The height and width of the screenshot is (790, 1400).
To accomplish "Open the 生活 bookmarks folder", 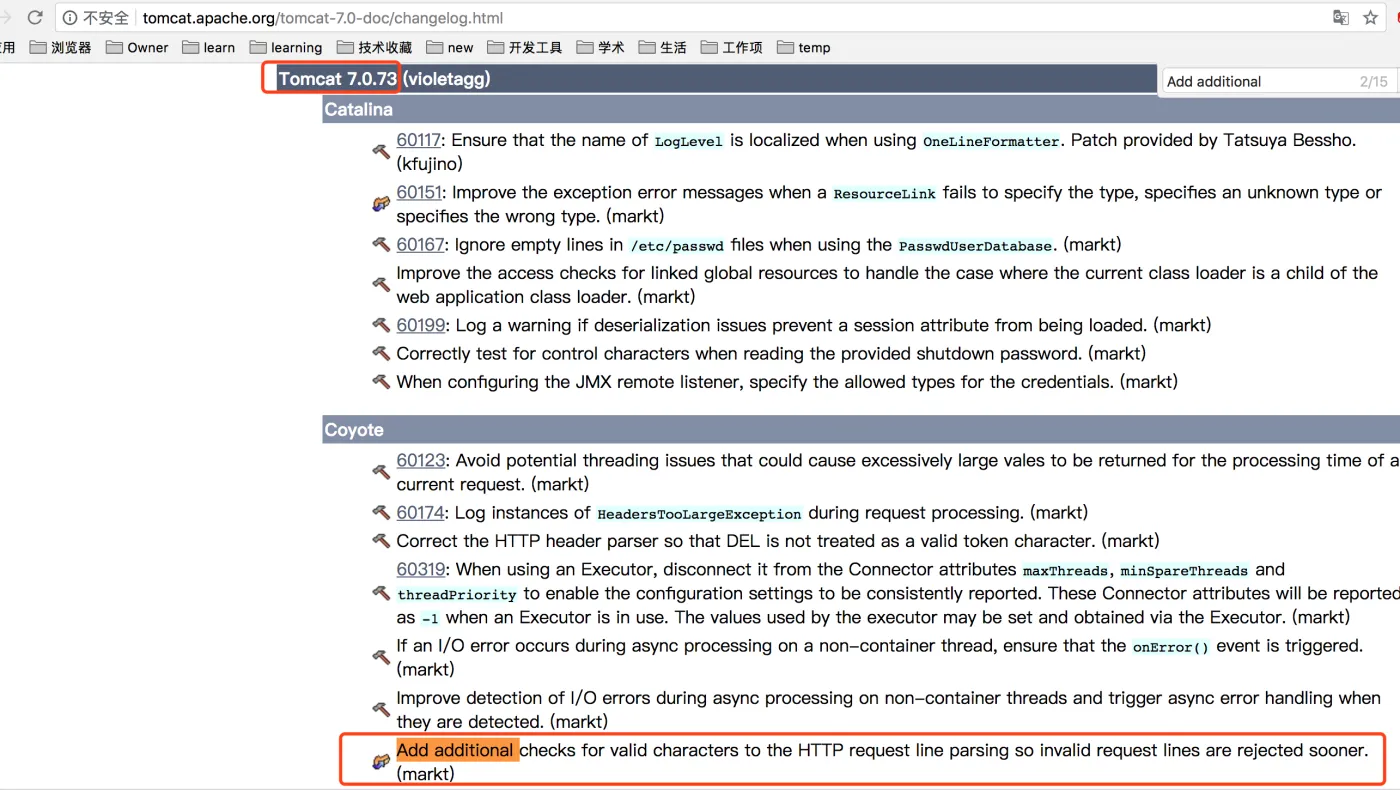I will click(x=662, y=47).
